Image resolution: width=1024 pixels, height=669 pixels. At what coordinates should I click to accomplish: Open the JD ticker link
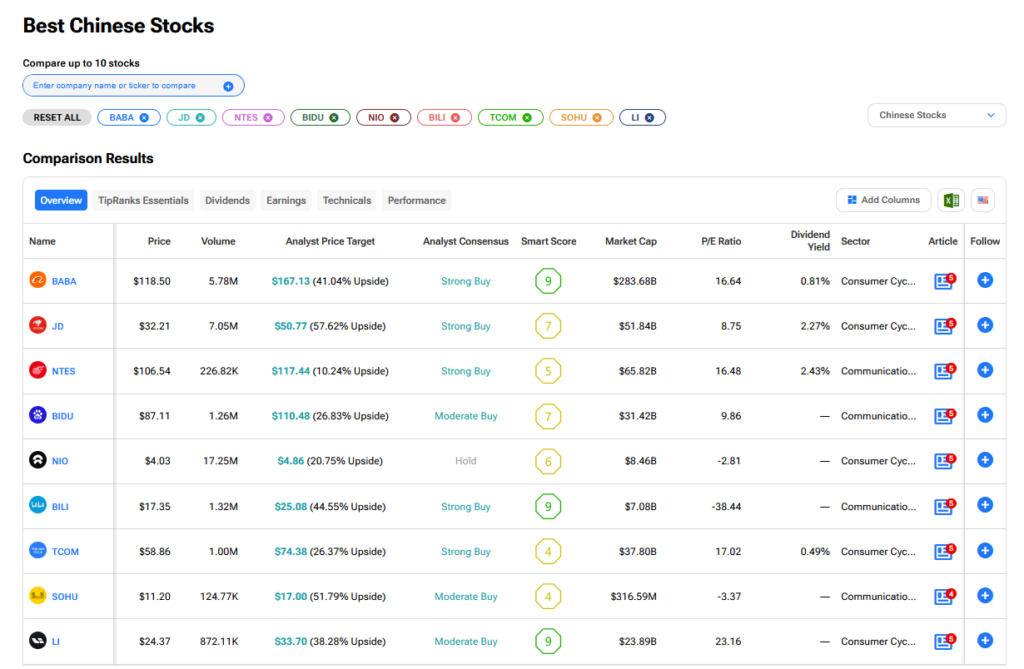57,327
